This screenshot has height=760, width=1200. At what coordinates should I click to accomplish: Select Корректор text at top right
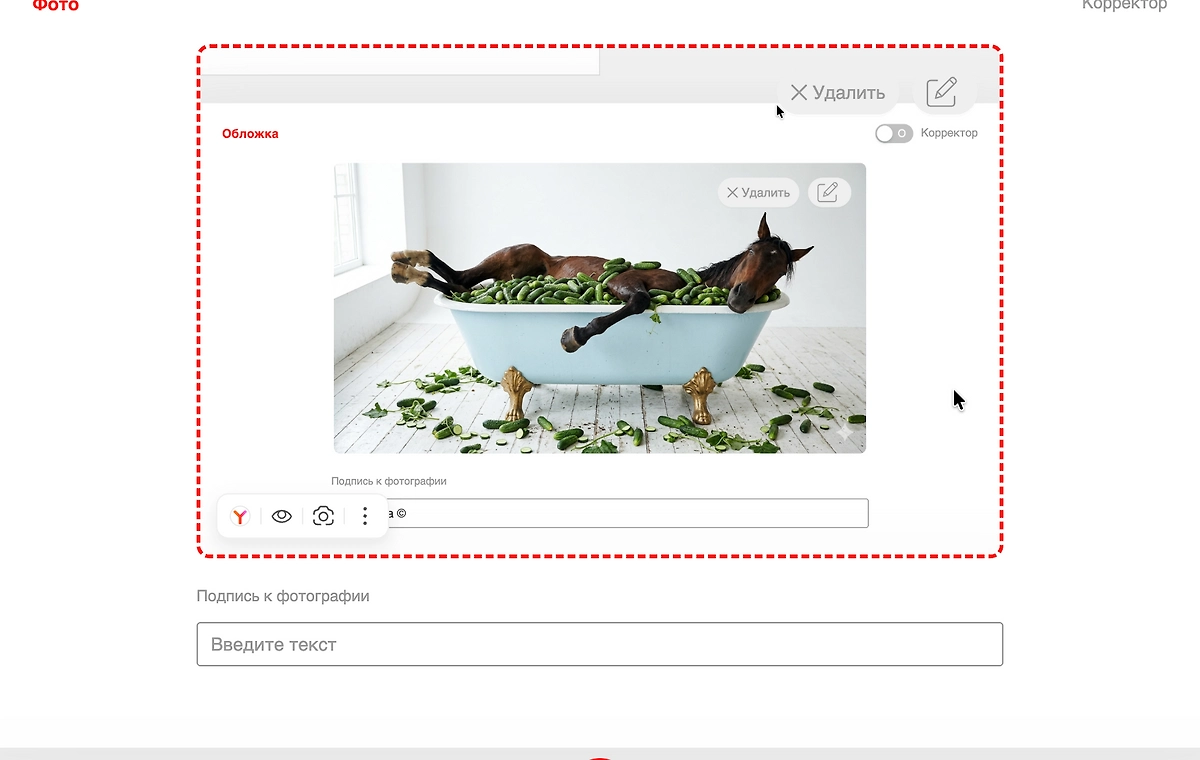coord(1124,5)
